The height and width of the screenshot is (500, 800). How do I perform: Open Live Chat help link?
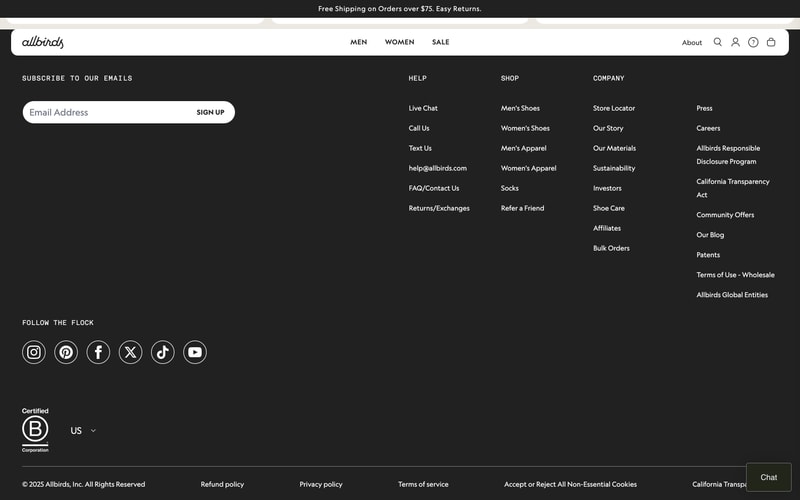pos(423,108)
